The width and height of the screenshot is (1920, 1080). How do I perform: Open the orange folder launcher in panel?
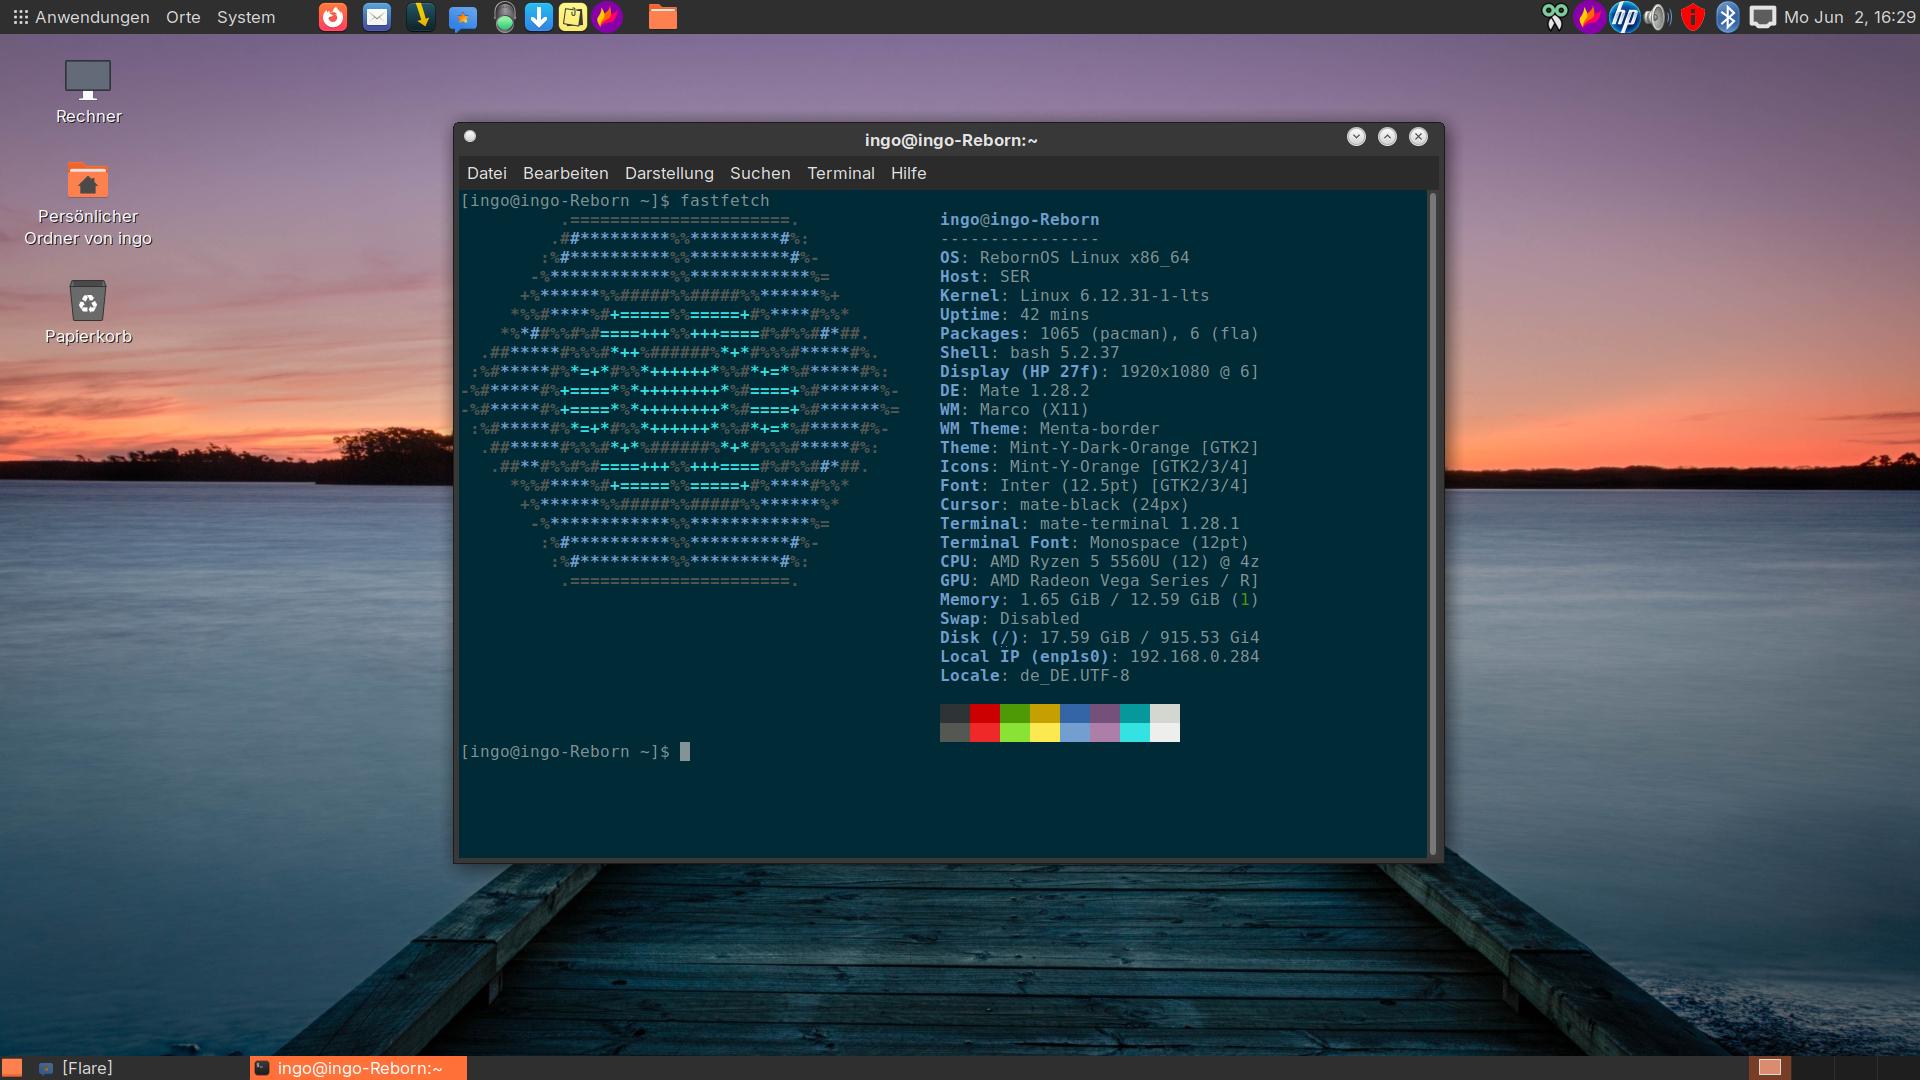click(x=662, y=17)
